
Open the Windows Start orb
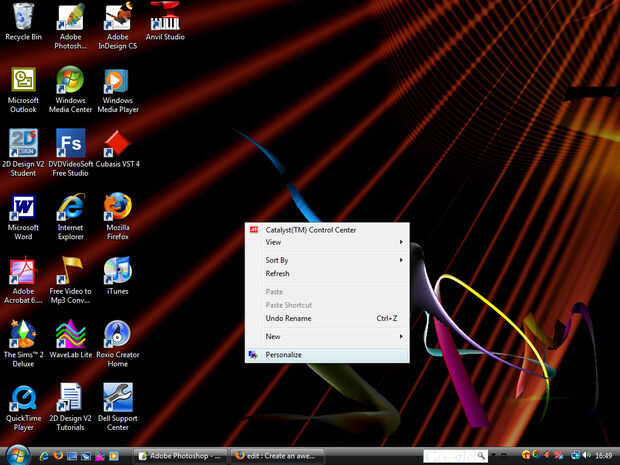point(17,455)
